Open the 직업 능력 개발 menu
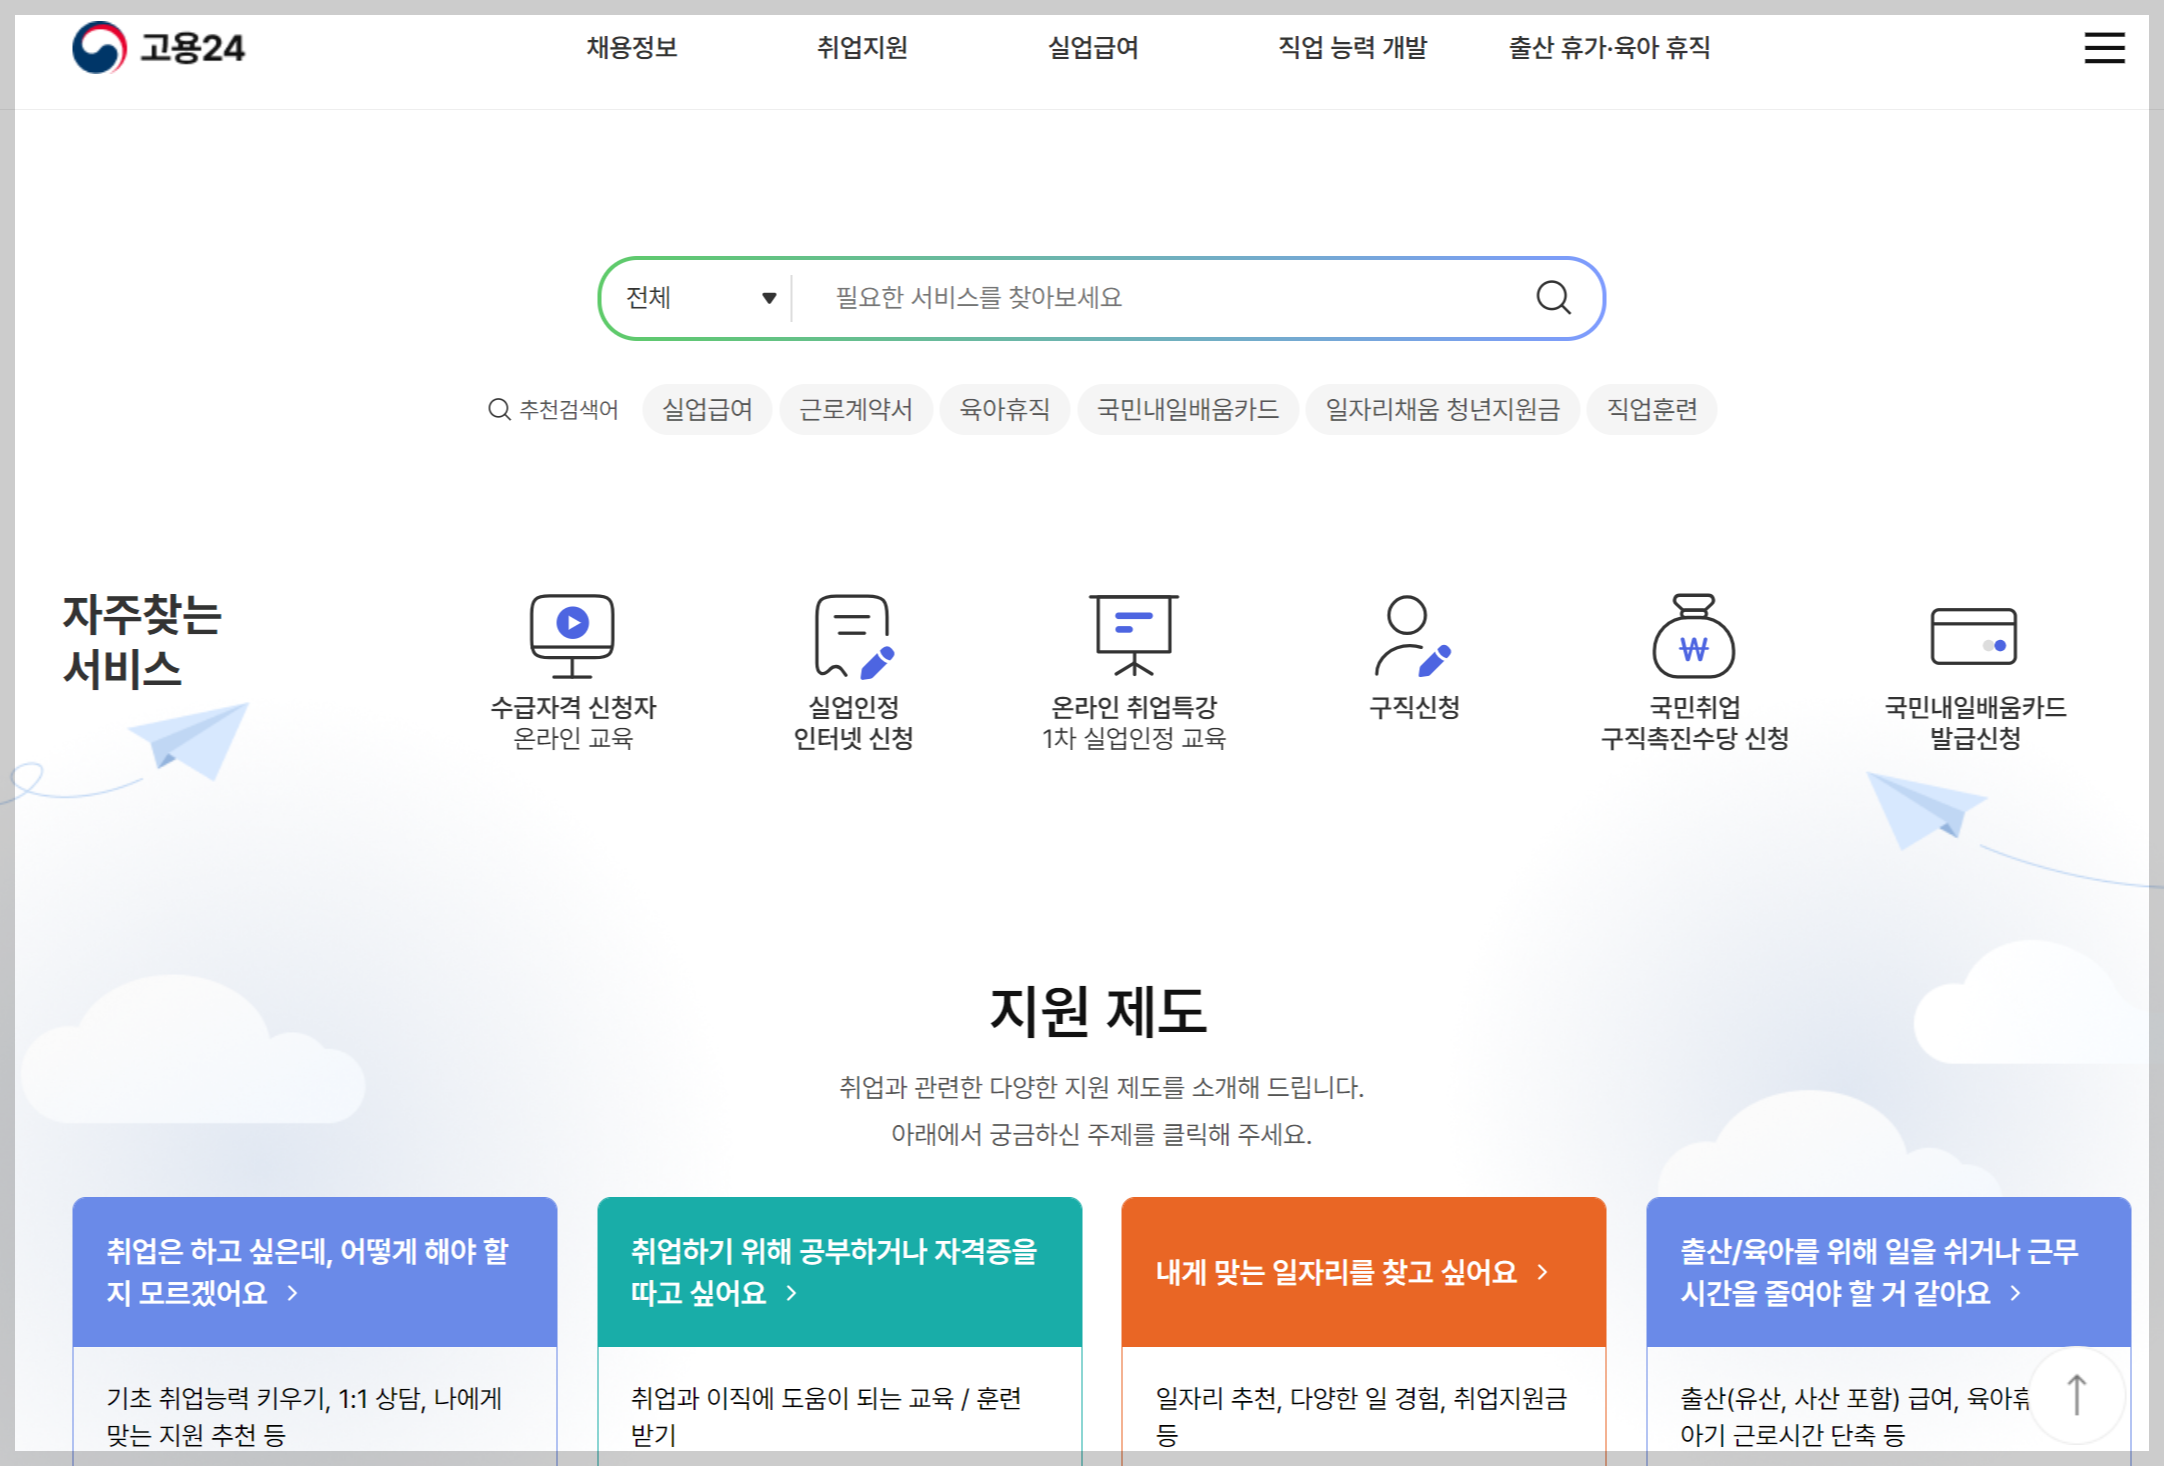Viewport: 2164px width, 1466px height. pyautogui.click(x=1352, y=47)
